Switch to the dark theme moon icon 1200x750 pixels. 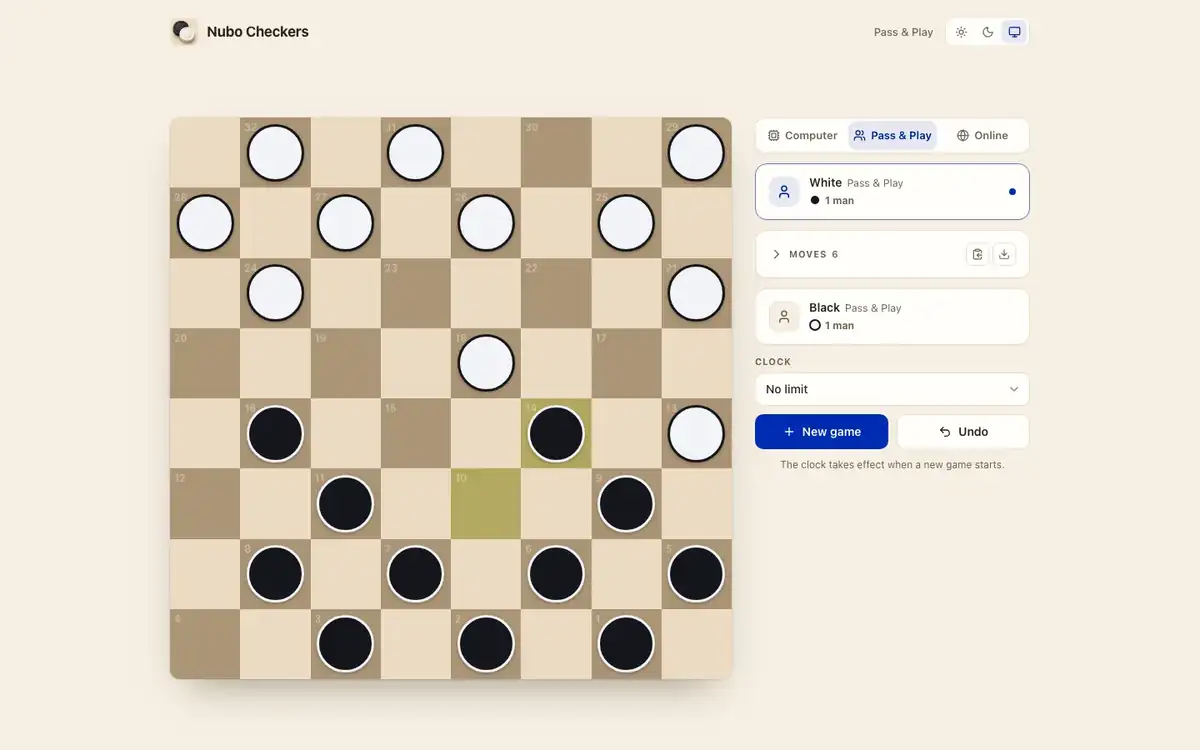tap(988, 32)
